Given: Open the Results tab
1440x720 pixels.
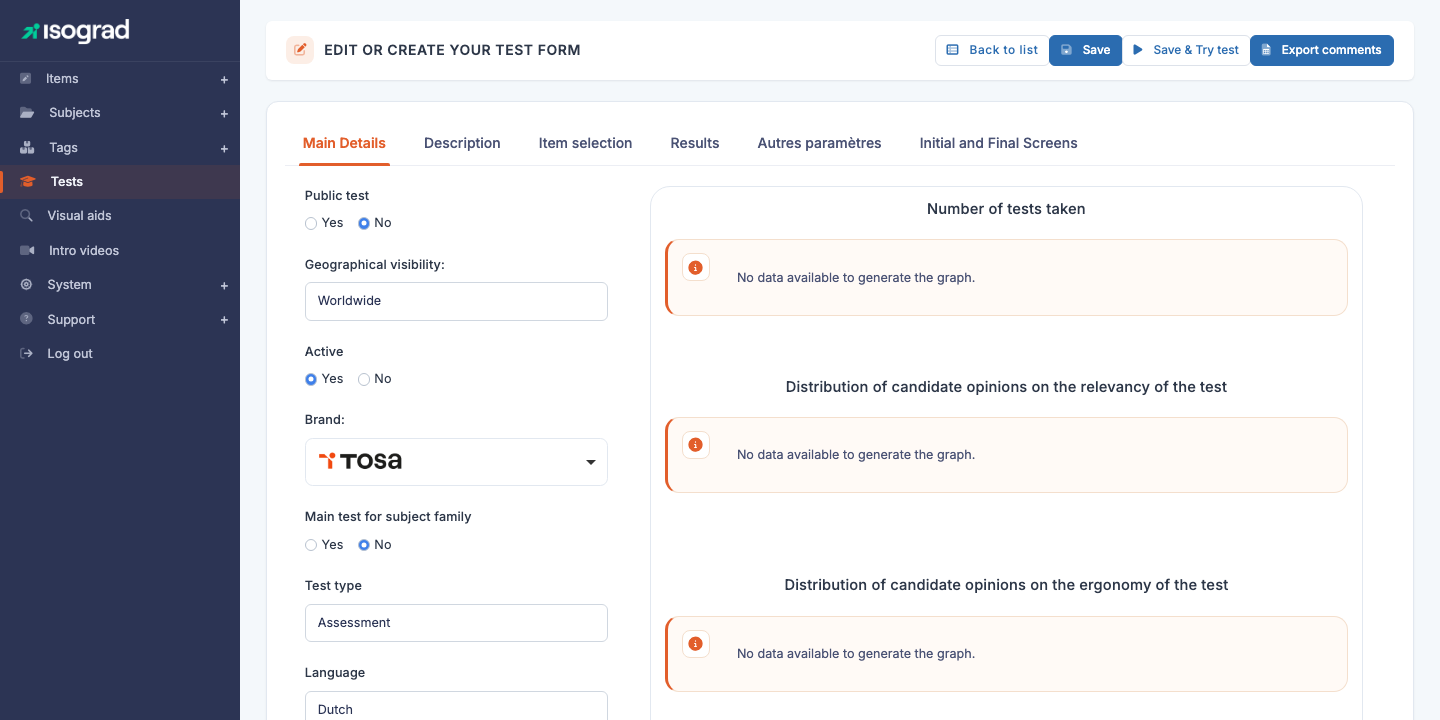Looking at the screenshot, I should point(695,143).
